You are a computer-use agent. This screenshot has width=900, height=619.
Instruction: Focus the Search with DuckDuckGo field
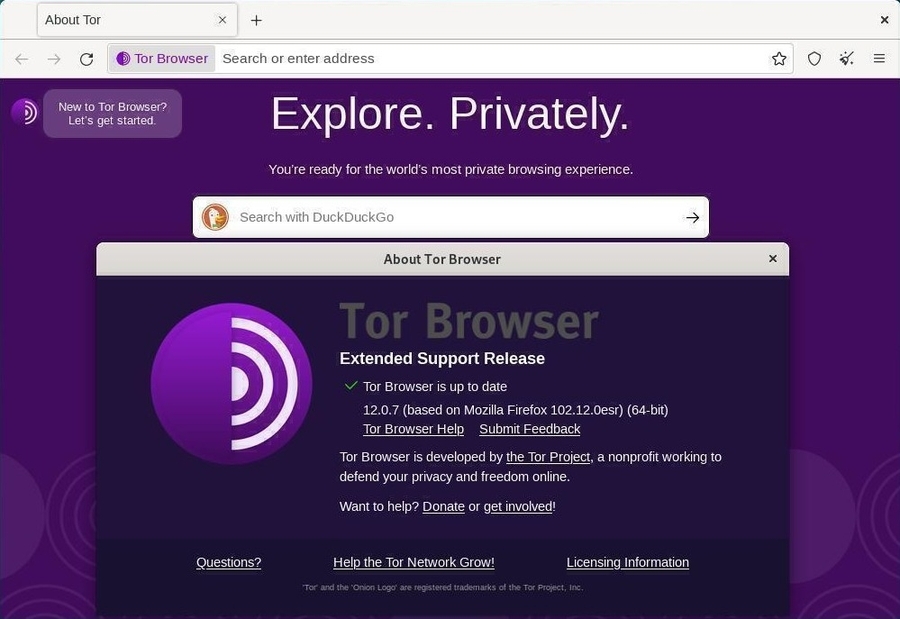pos(451,217)
